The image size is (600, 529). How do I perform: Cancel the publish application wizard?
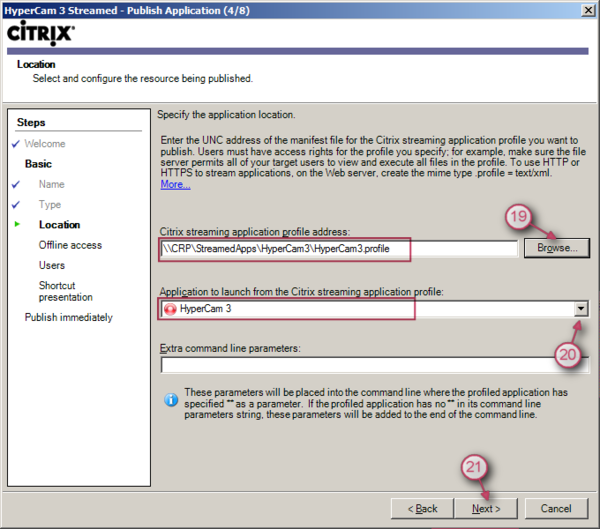click(556, 508)
